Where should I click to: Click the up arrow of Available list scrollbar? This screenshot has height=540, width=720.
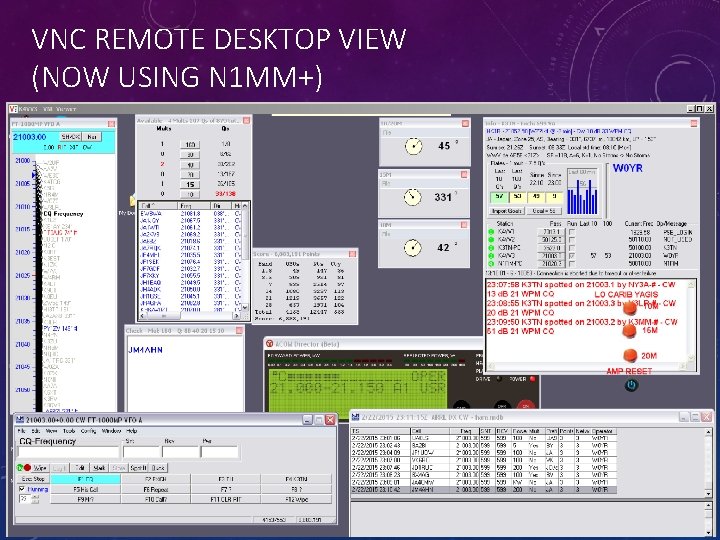[x=245, y=206]
